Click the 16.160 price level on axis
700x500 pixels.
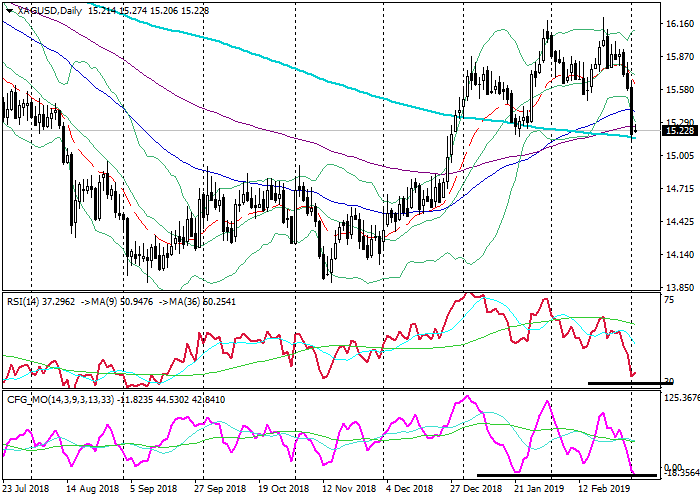[680, 23]
